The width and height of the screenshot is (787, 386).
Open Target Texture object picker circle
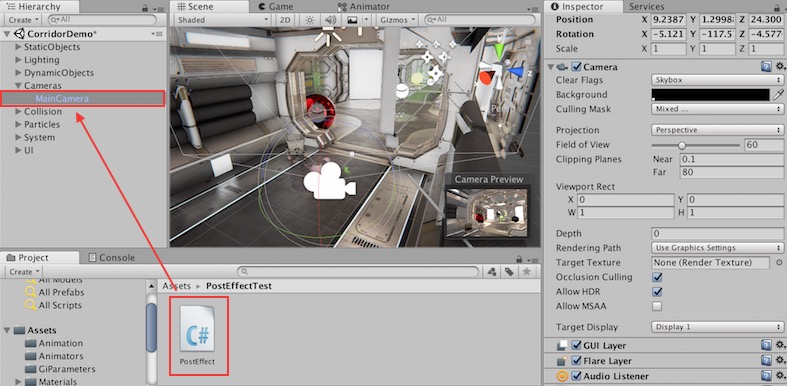coord(779,263)
